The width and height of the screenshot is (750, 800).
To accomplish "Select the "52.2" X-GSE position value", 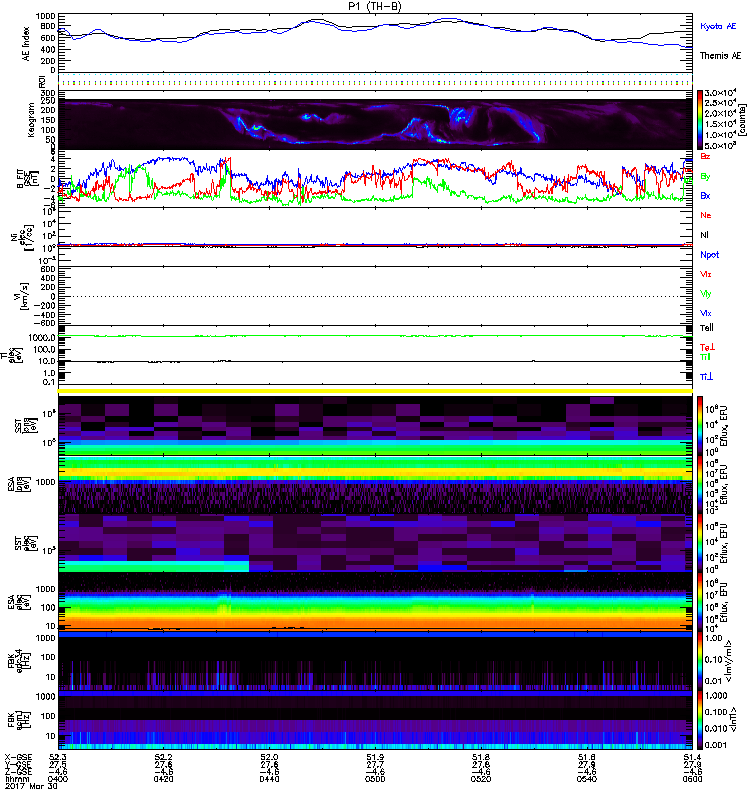I will [163, 757].
